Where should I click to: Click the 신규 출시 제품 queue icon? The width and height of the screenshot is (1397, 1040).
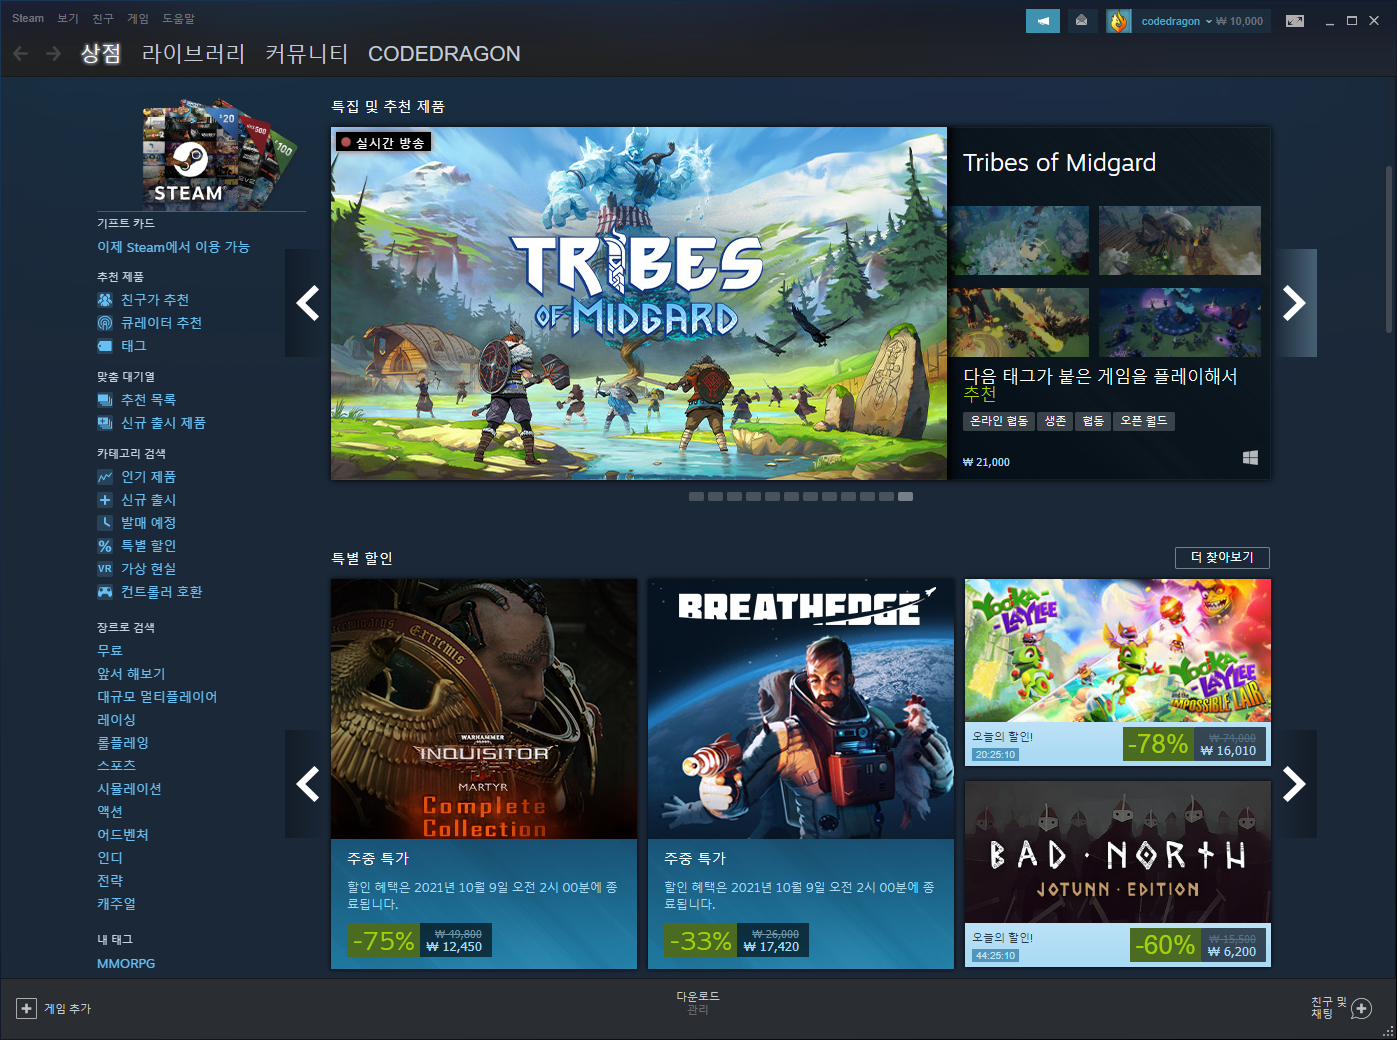tap(105, 423)
